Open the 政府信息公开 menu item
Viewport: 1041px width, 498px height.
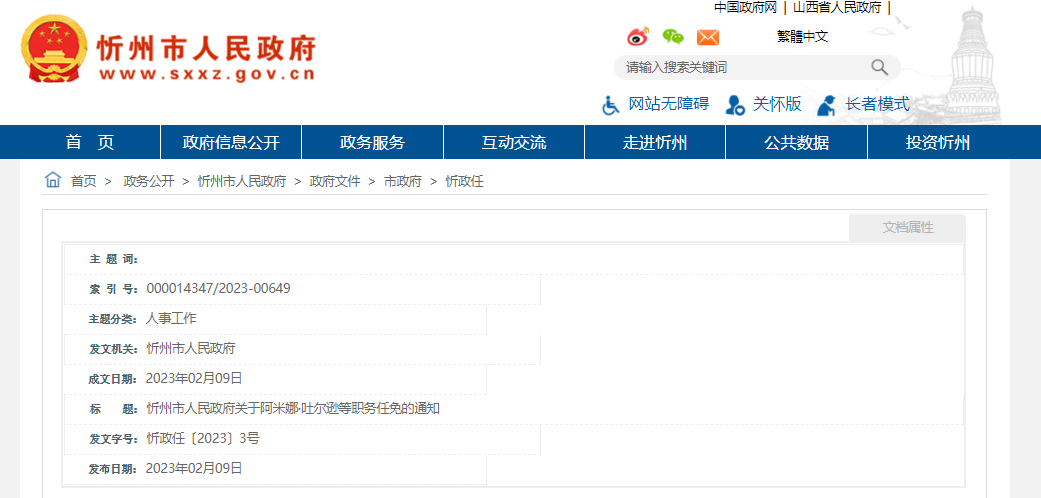pyautogui.click(x=231, y=142)
